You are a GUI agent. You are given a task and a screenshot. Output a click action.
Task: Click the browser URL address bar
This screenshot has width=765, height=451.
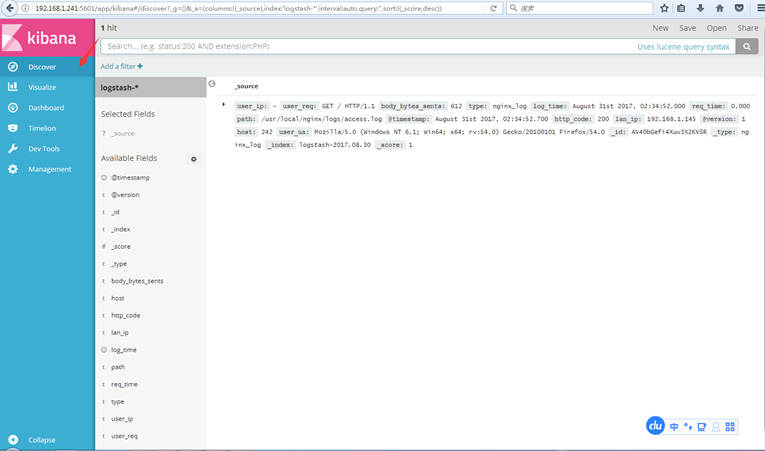pyautogui.click(x=259, y=8)
